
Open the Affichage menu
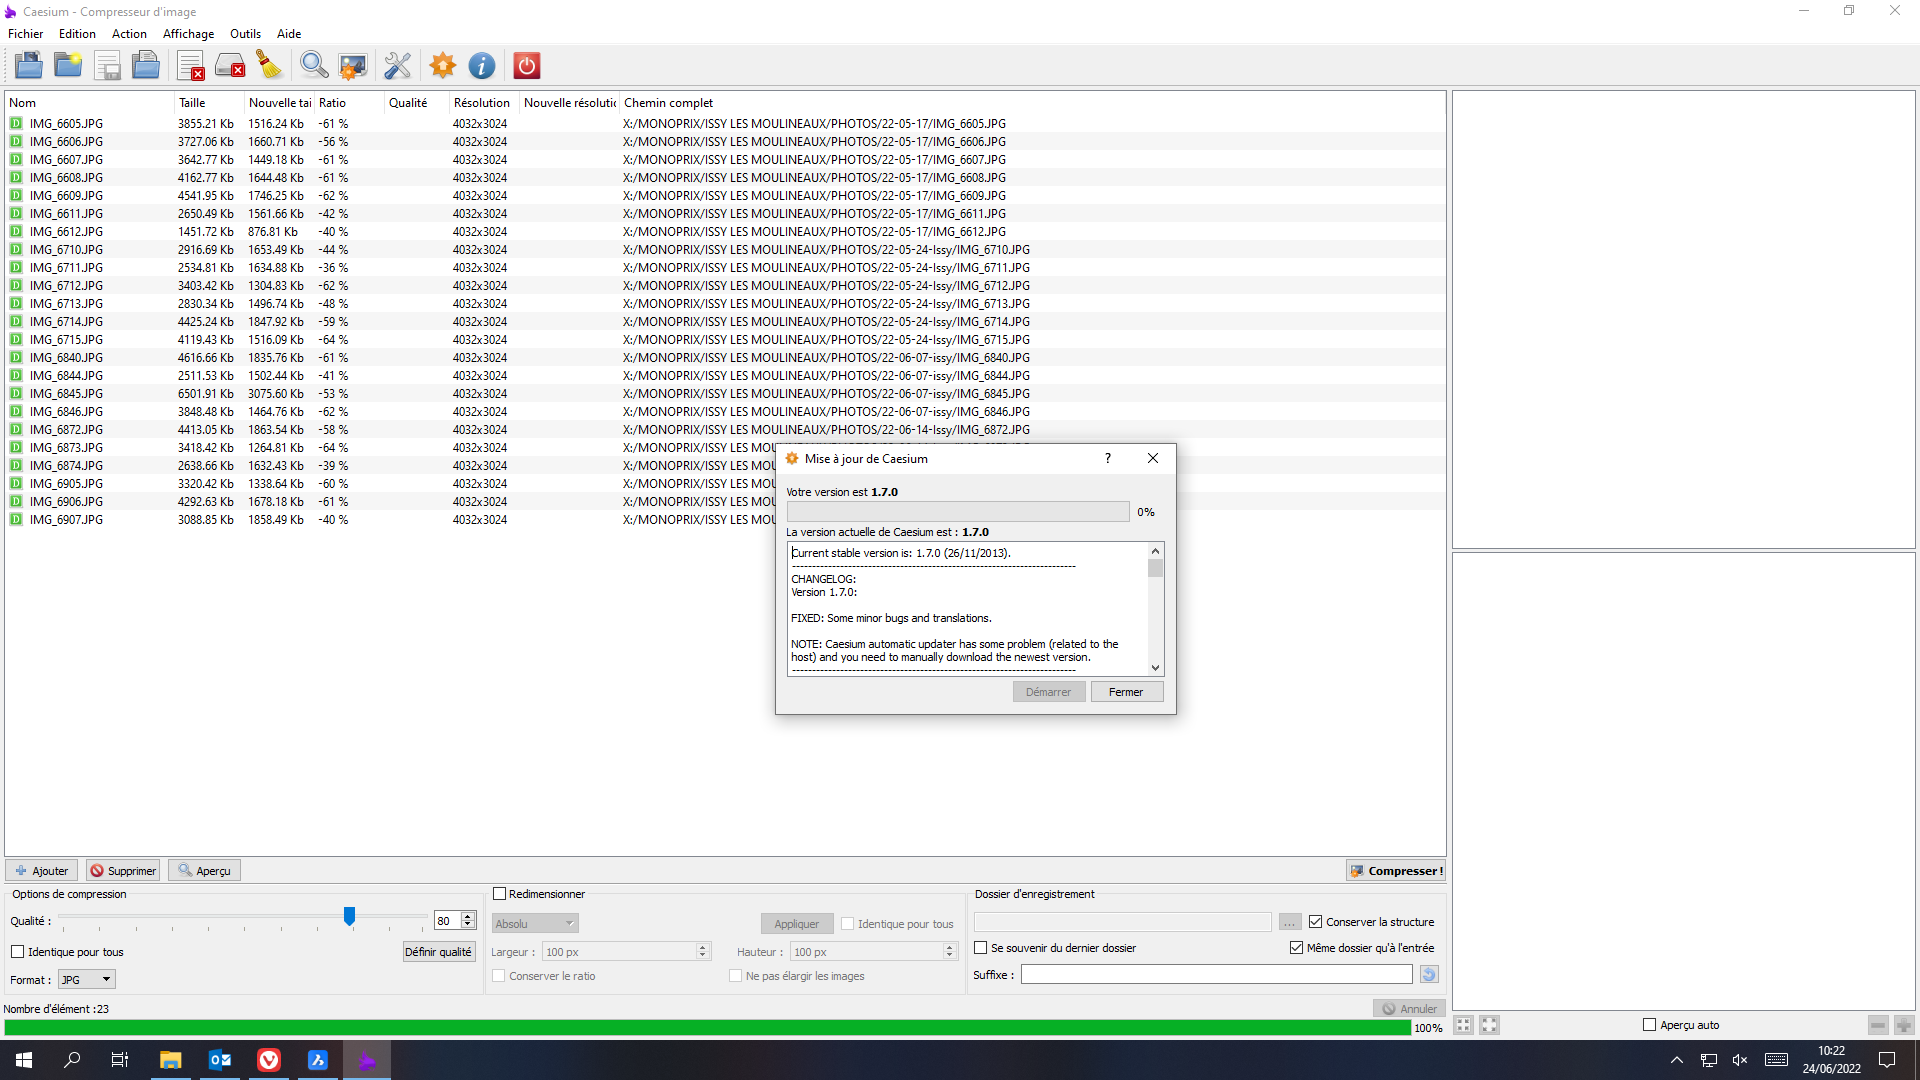(188, 34)
